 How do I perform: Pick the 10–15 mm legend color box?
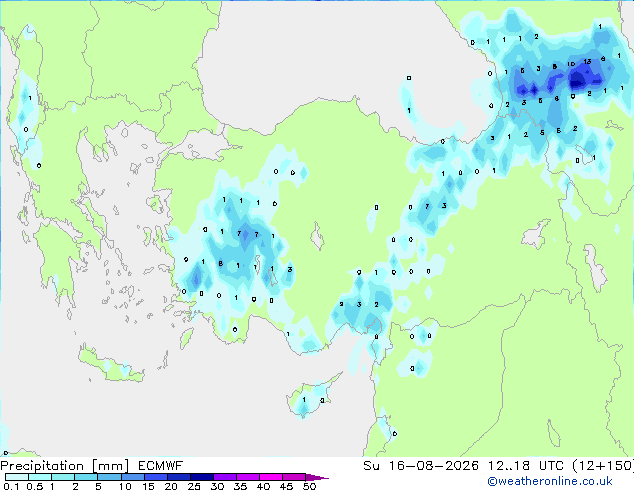(132, 477)
